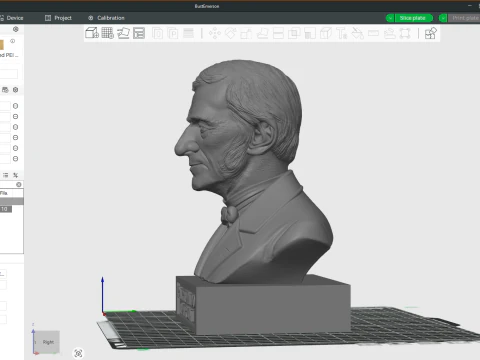Click the compare presets icon in process header
480x360 pixels.
click(x=16, y=175)
